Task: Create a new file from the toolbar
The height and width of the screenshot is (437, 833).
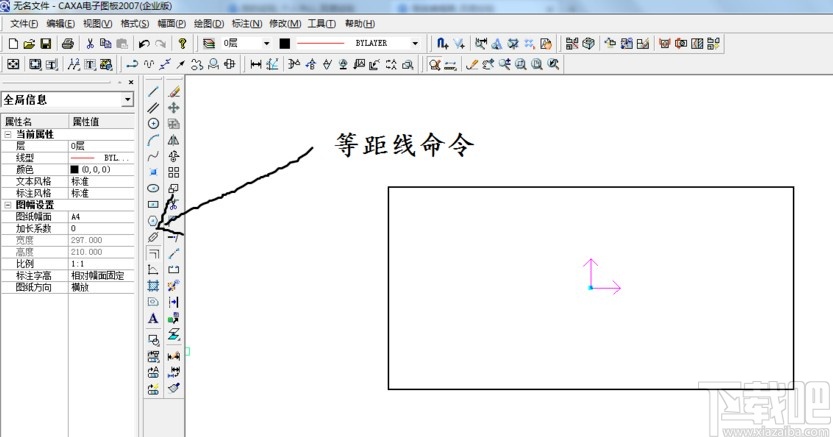Action: (x=13, y=44)
